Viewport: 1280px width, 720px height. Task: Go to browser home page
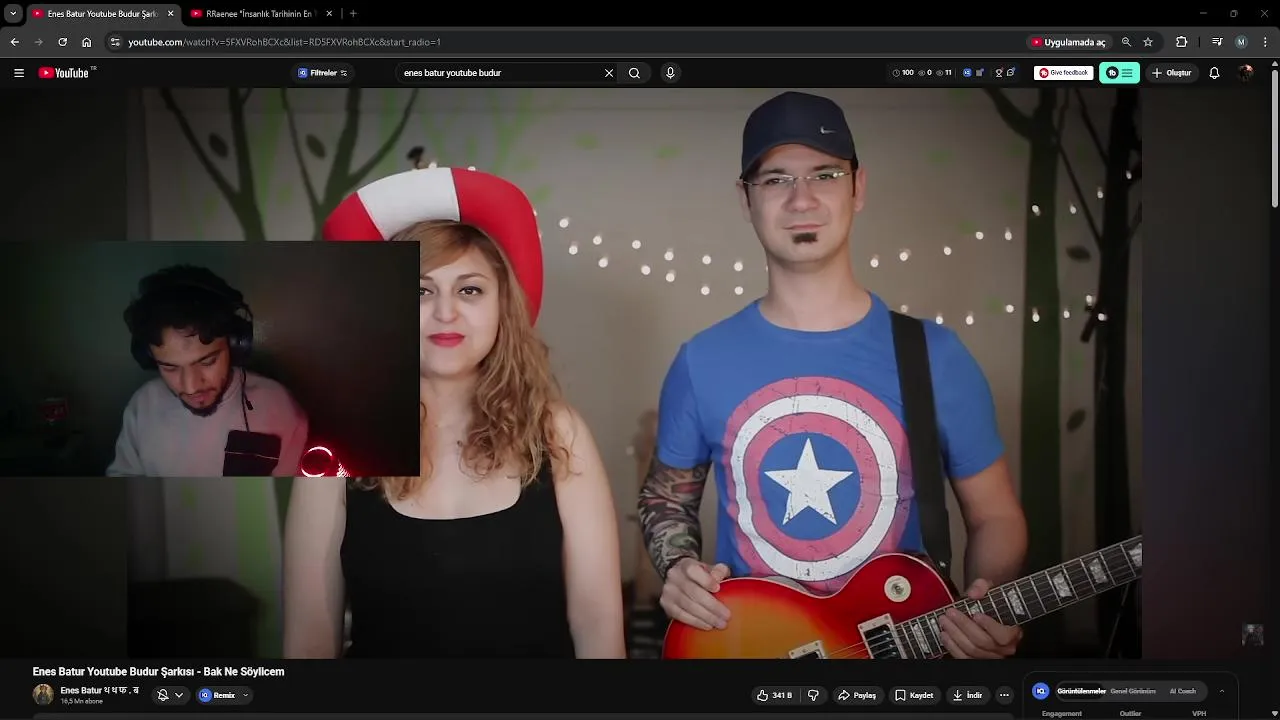[86, 42]
